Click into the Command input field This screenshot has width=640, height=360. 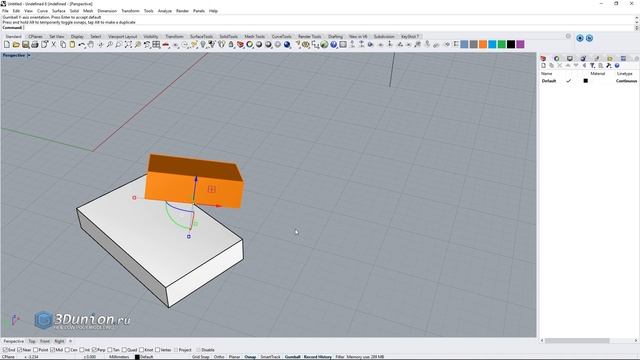pyautogui.click(x=327, y=28)
